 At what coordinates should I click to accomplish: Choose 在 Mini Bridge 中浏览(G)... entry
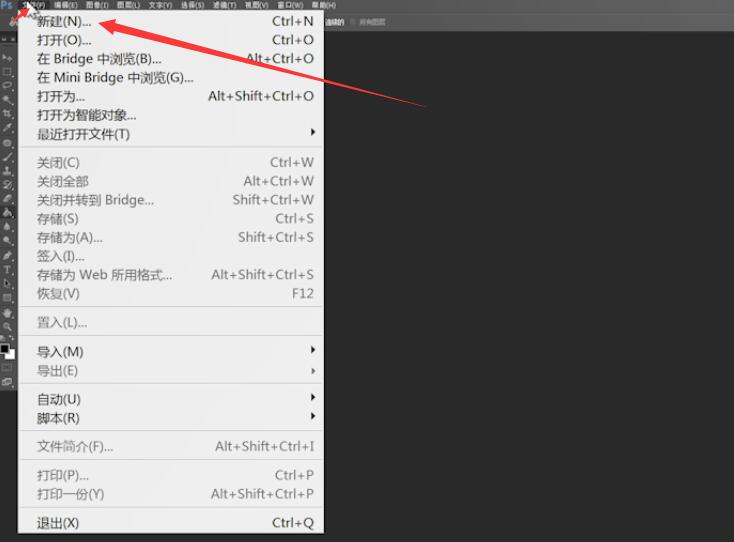pyautogui.click(x=171, y=78)
